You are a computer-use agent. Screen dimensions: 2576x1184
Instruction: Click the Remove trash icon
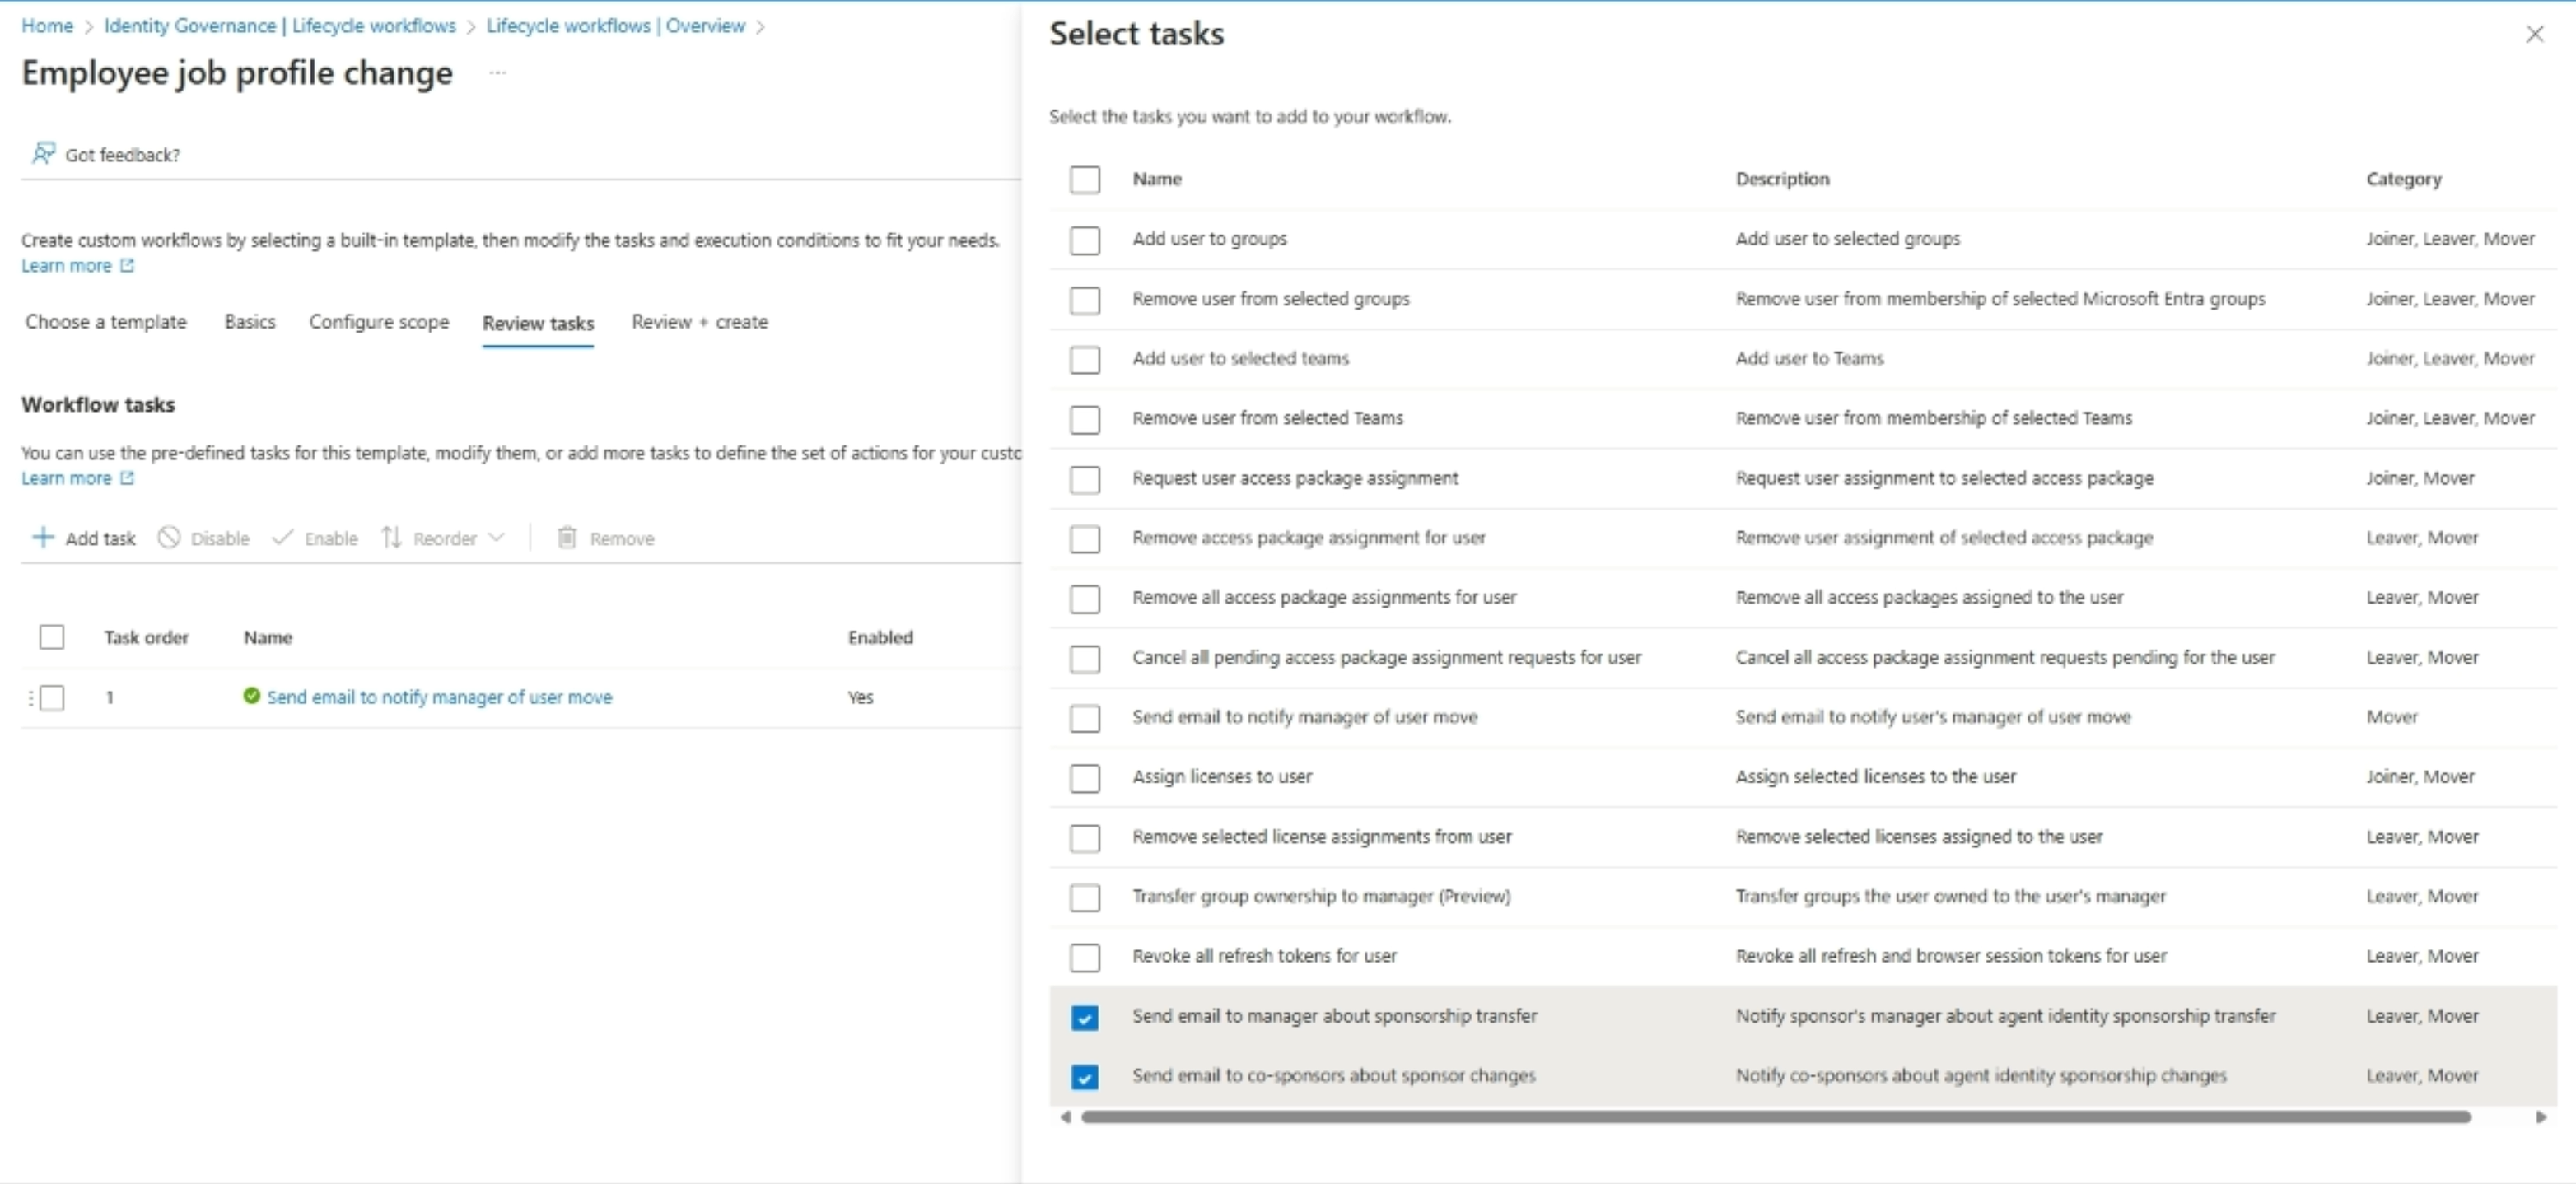tap(568, 538)
